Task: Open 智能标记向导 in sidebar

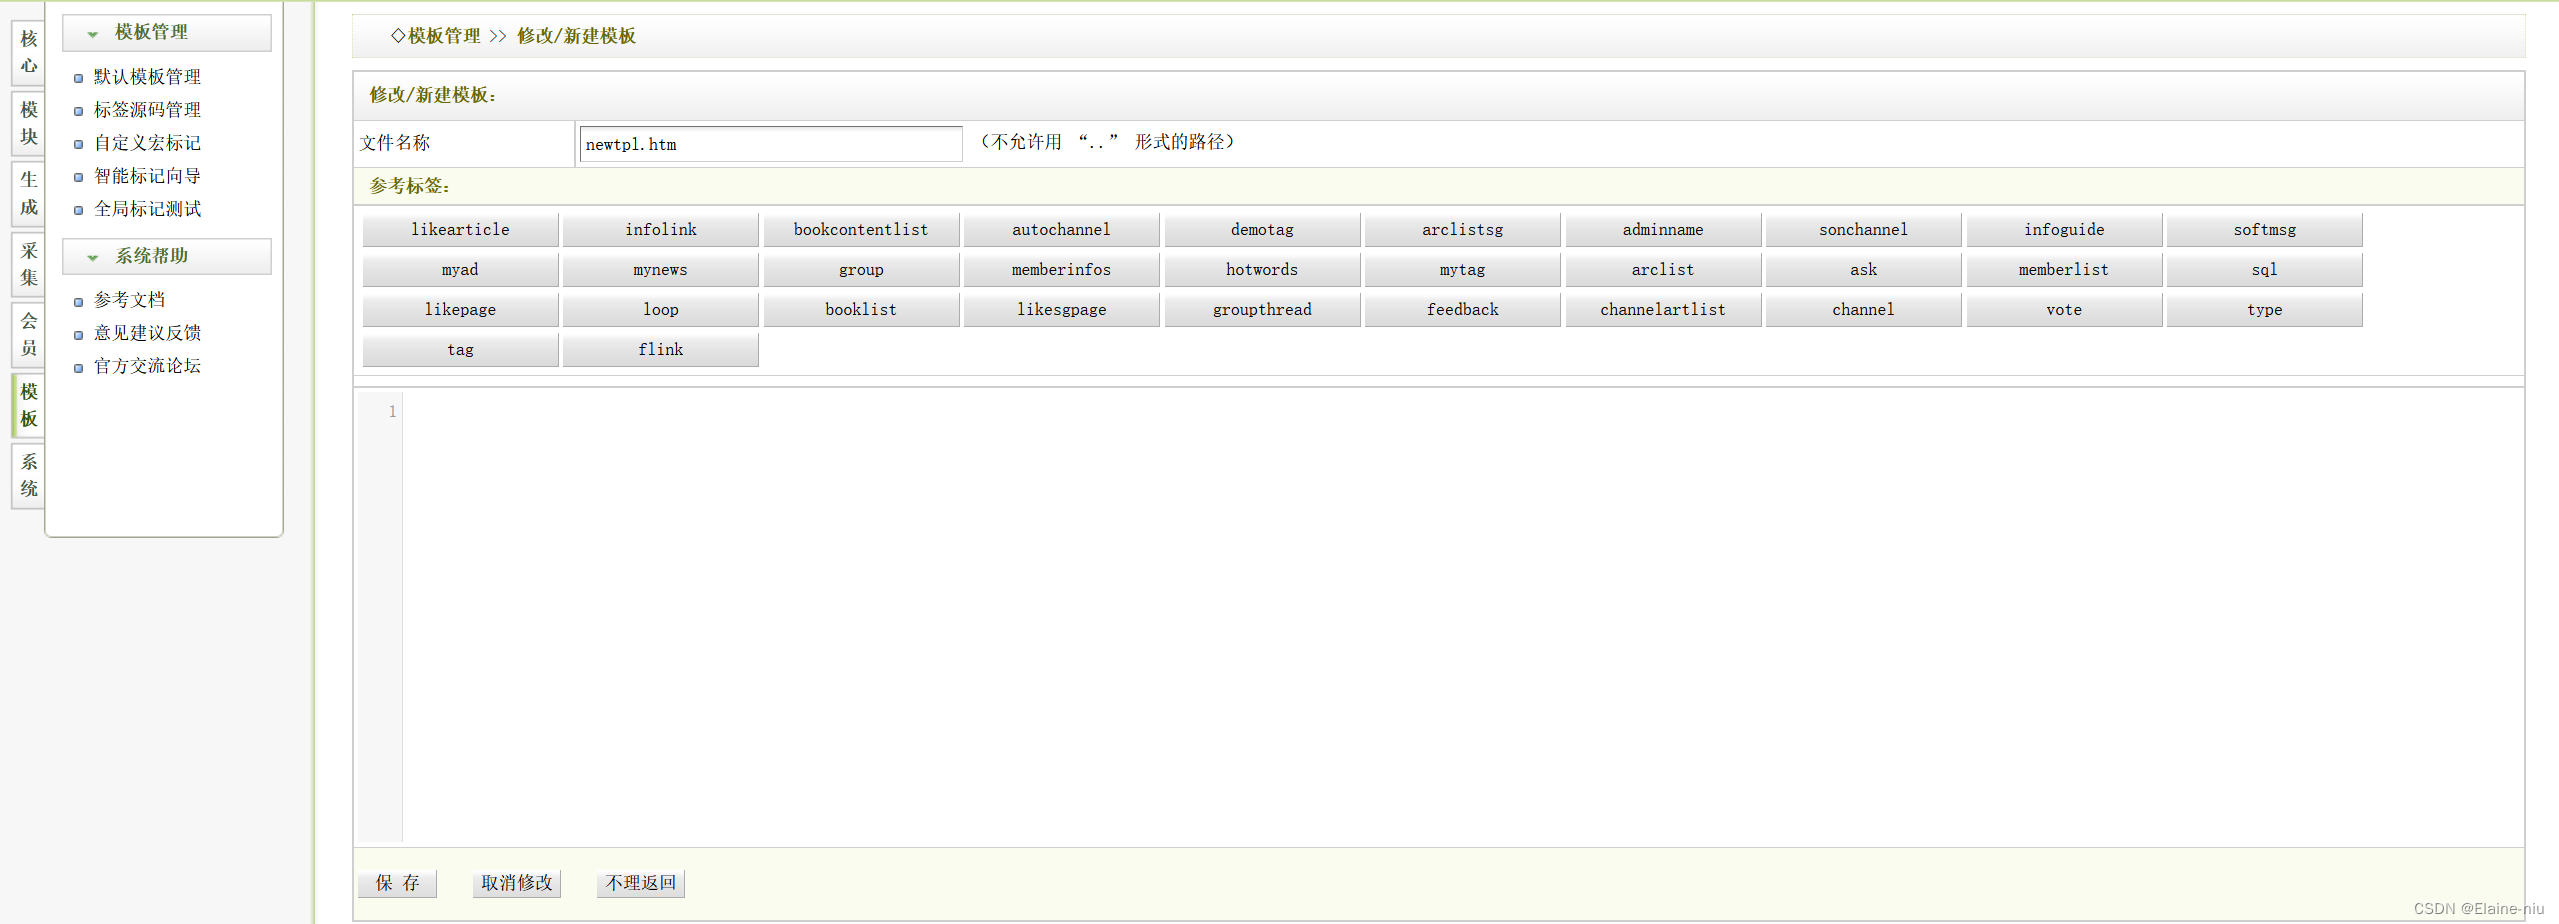Action: click(147, 176)
